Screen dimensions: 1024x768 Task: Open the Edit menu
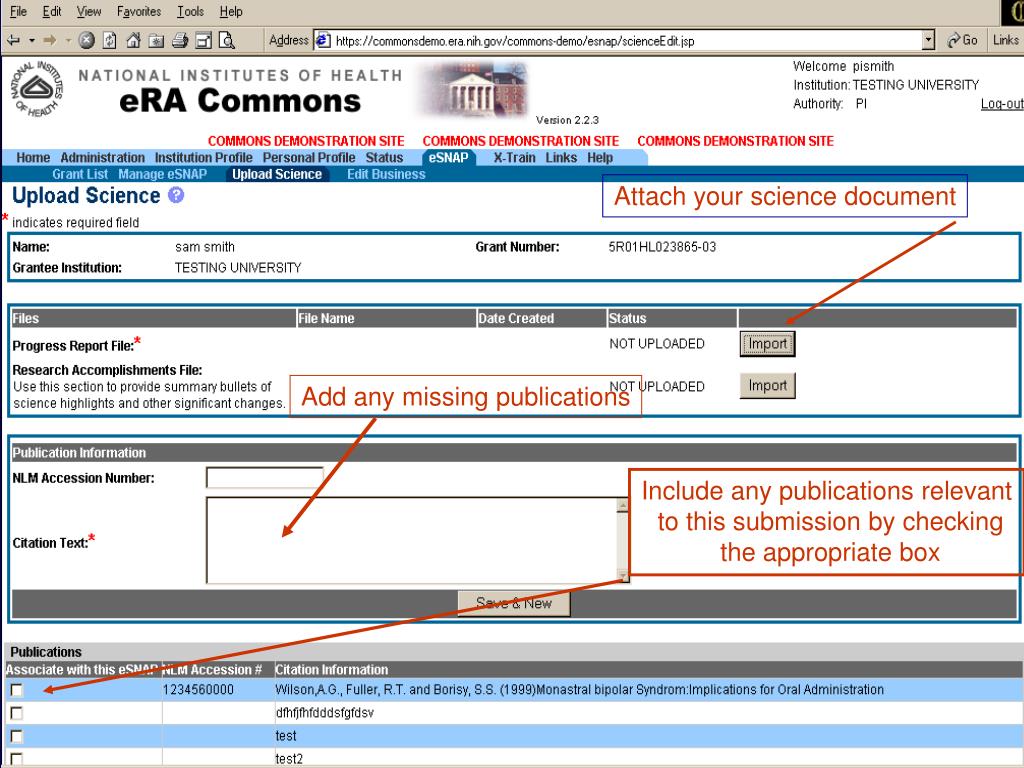click(52, 12)
